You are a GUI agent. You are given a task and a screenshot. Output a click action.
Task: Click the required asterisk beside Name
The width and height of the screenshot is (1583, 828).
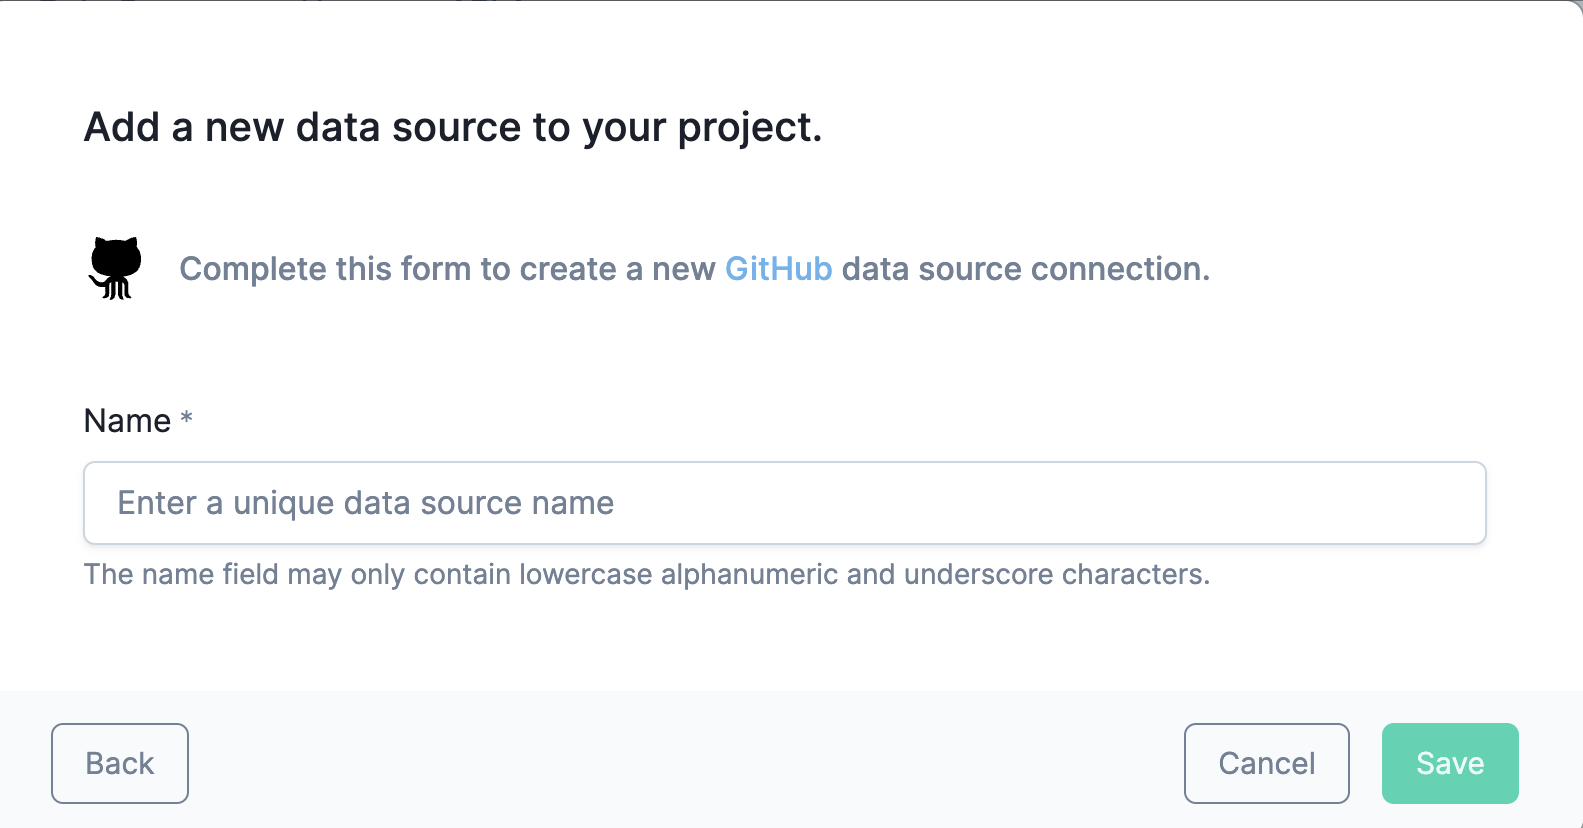click(186, 417)
